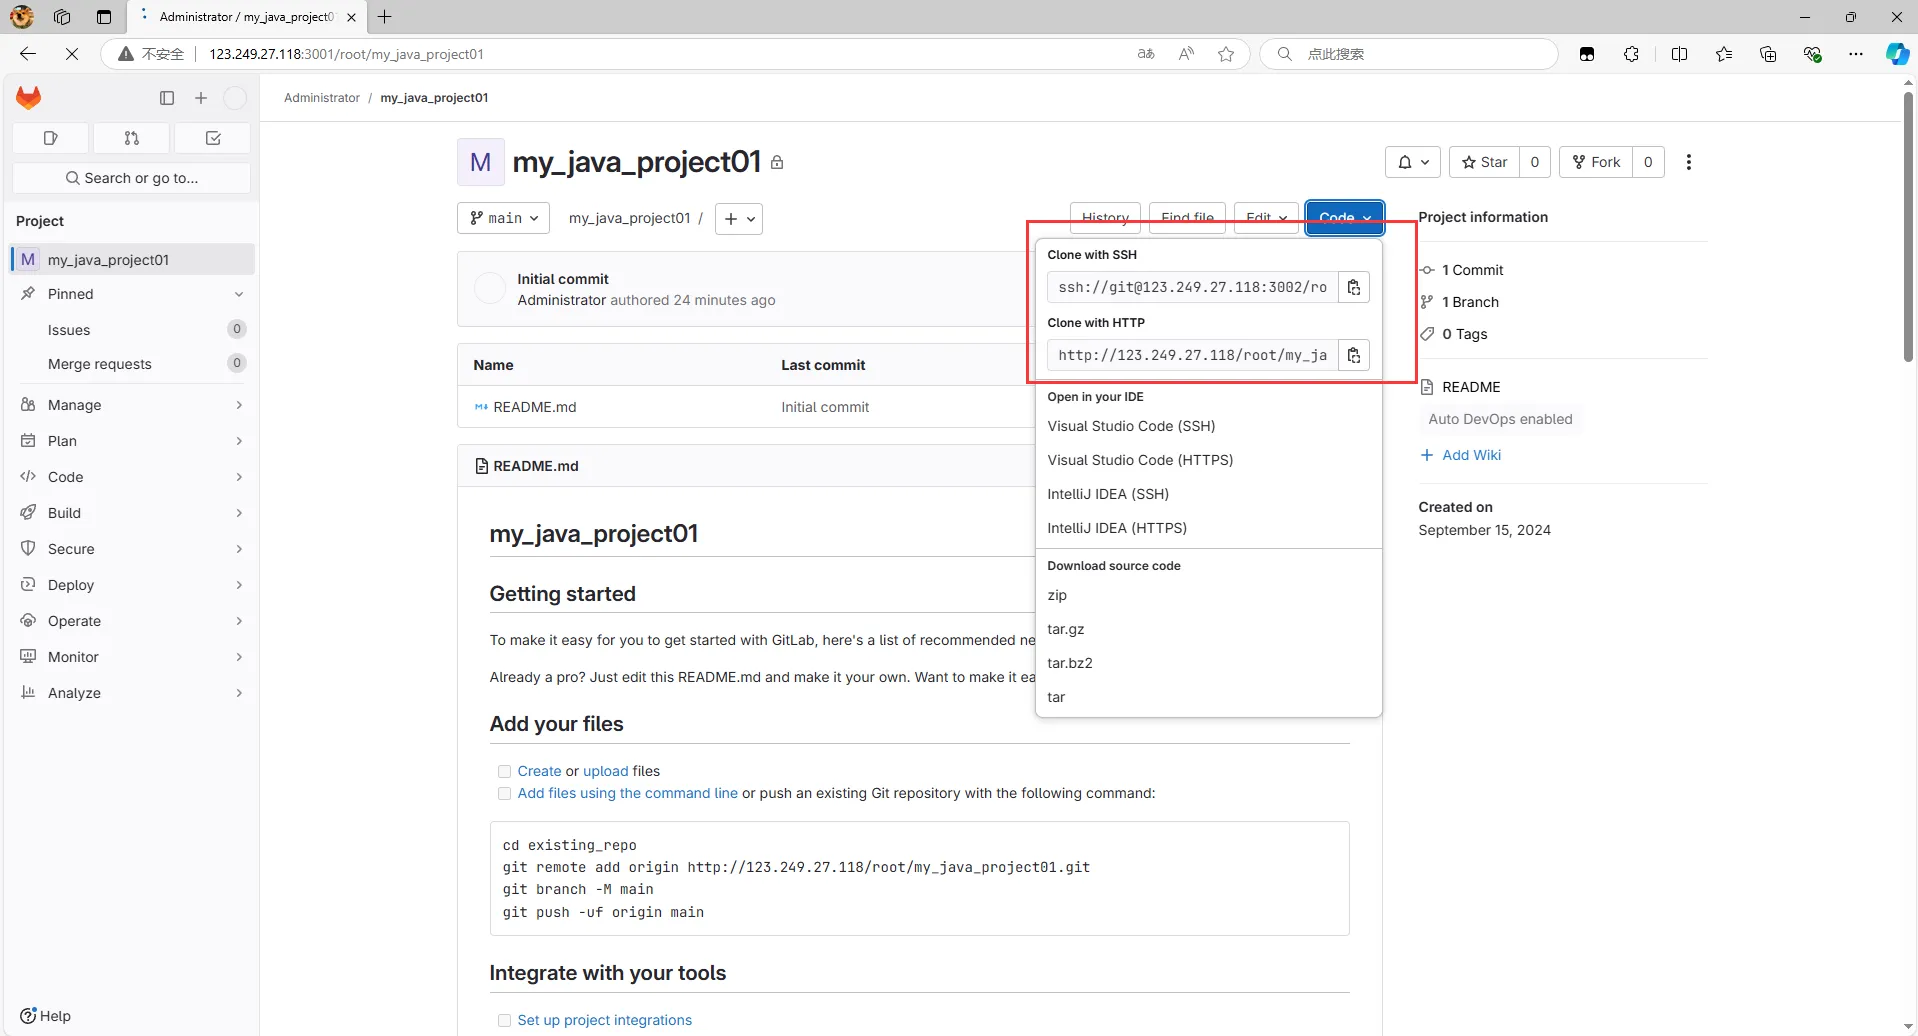Copy the SSH clone URL

(x=1354, y=287)
